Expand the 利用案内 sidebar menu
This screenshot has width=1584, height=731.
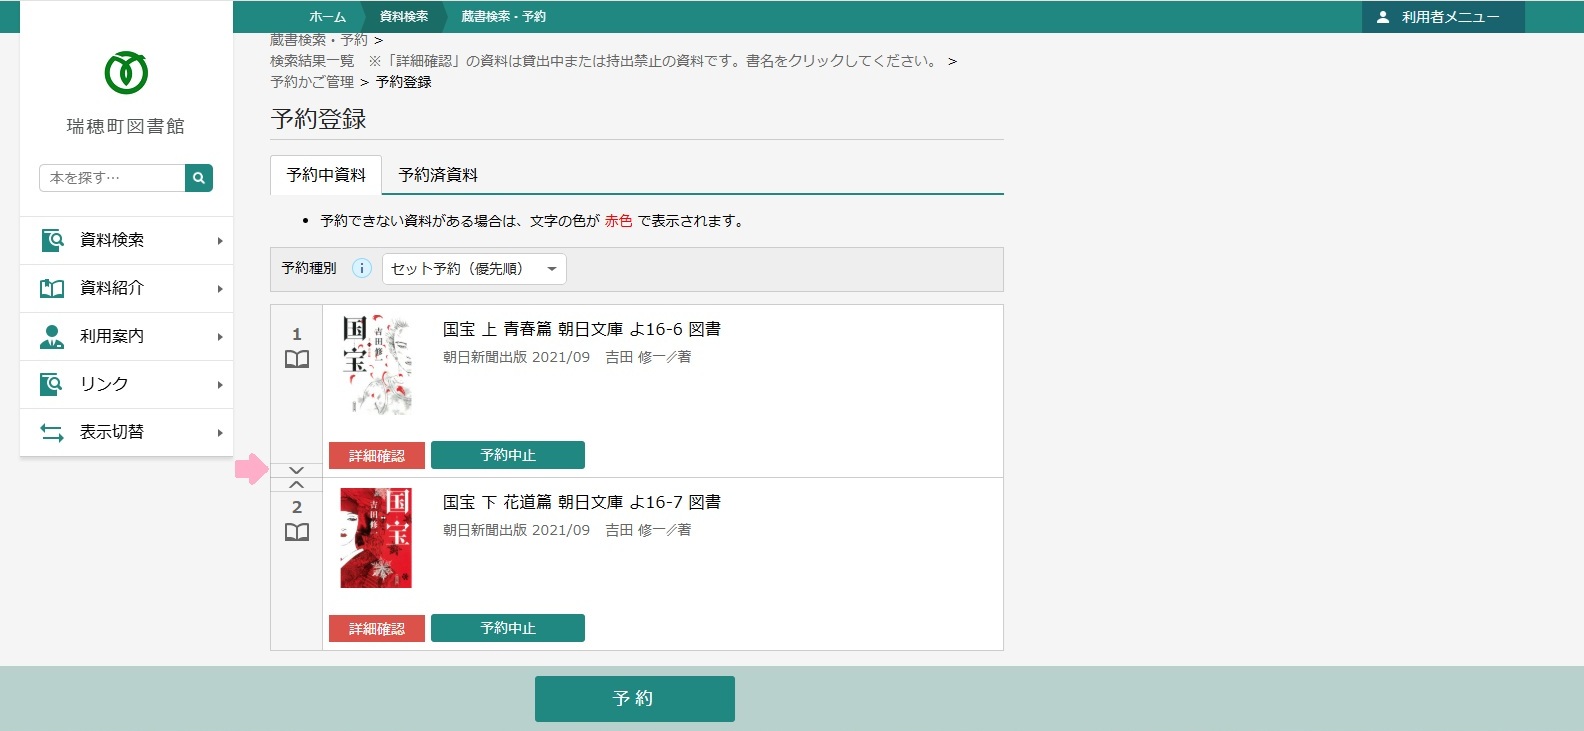(x=126, y=336)
